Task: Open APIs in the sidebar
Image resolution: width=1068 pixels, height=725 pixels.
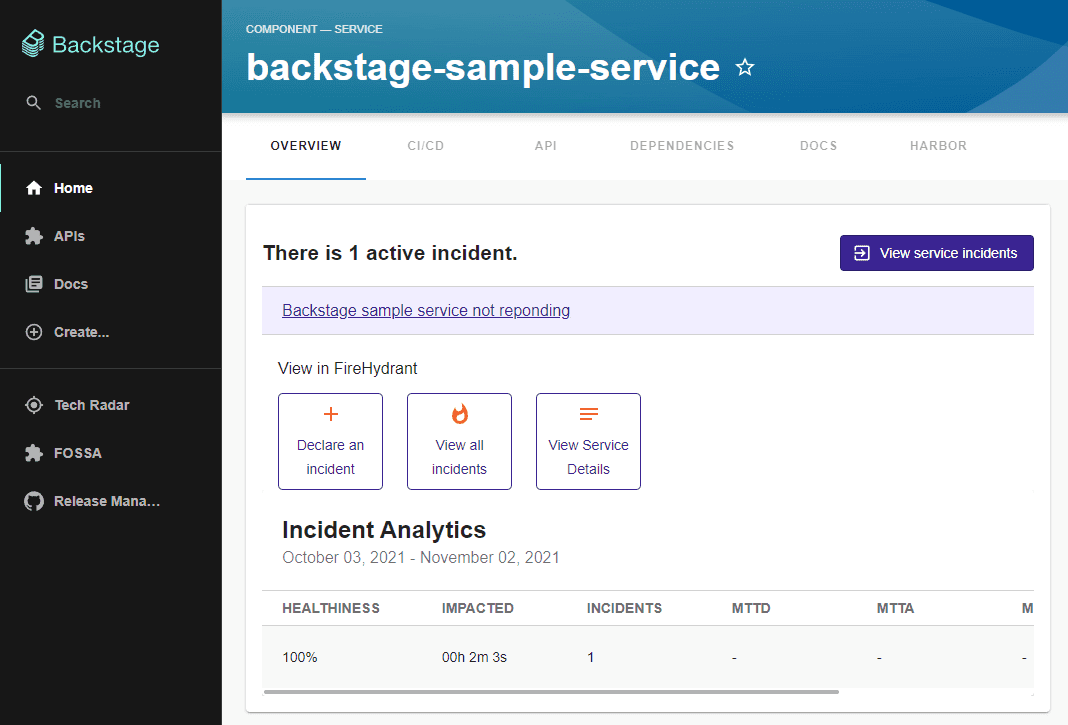Action: (111, 236)
